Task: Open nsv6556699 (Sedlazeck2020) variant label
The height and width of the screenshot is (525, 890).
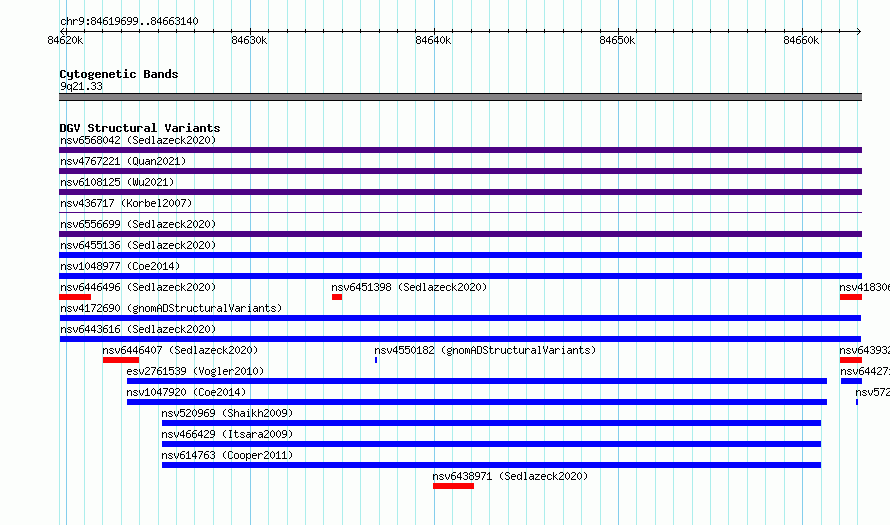Action: pyautogui.click(x=138, y=224)
